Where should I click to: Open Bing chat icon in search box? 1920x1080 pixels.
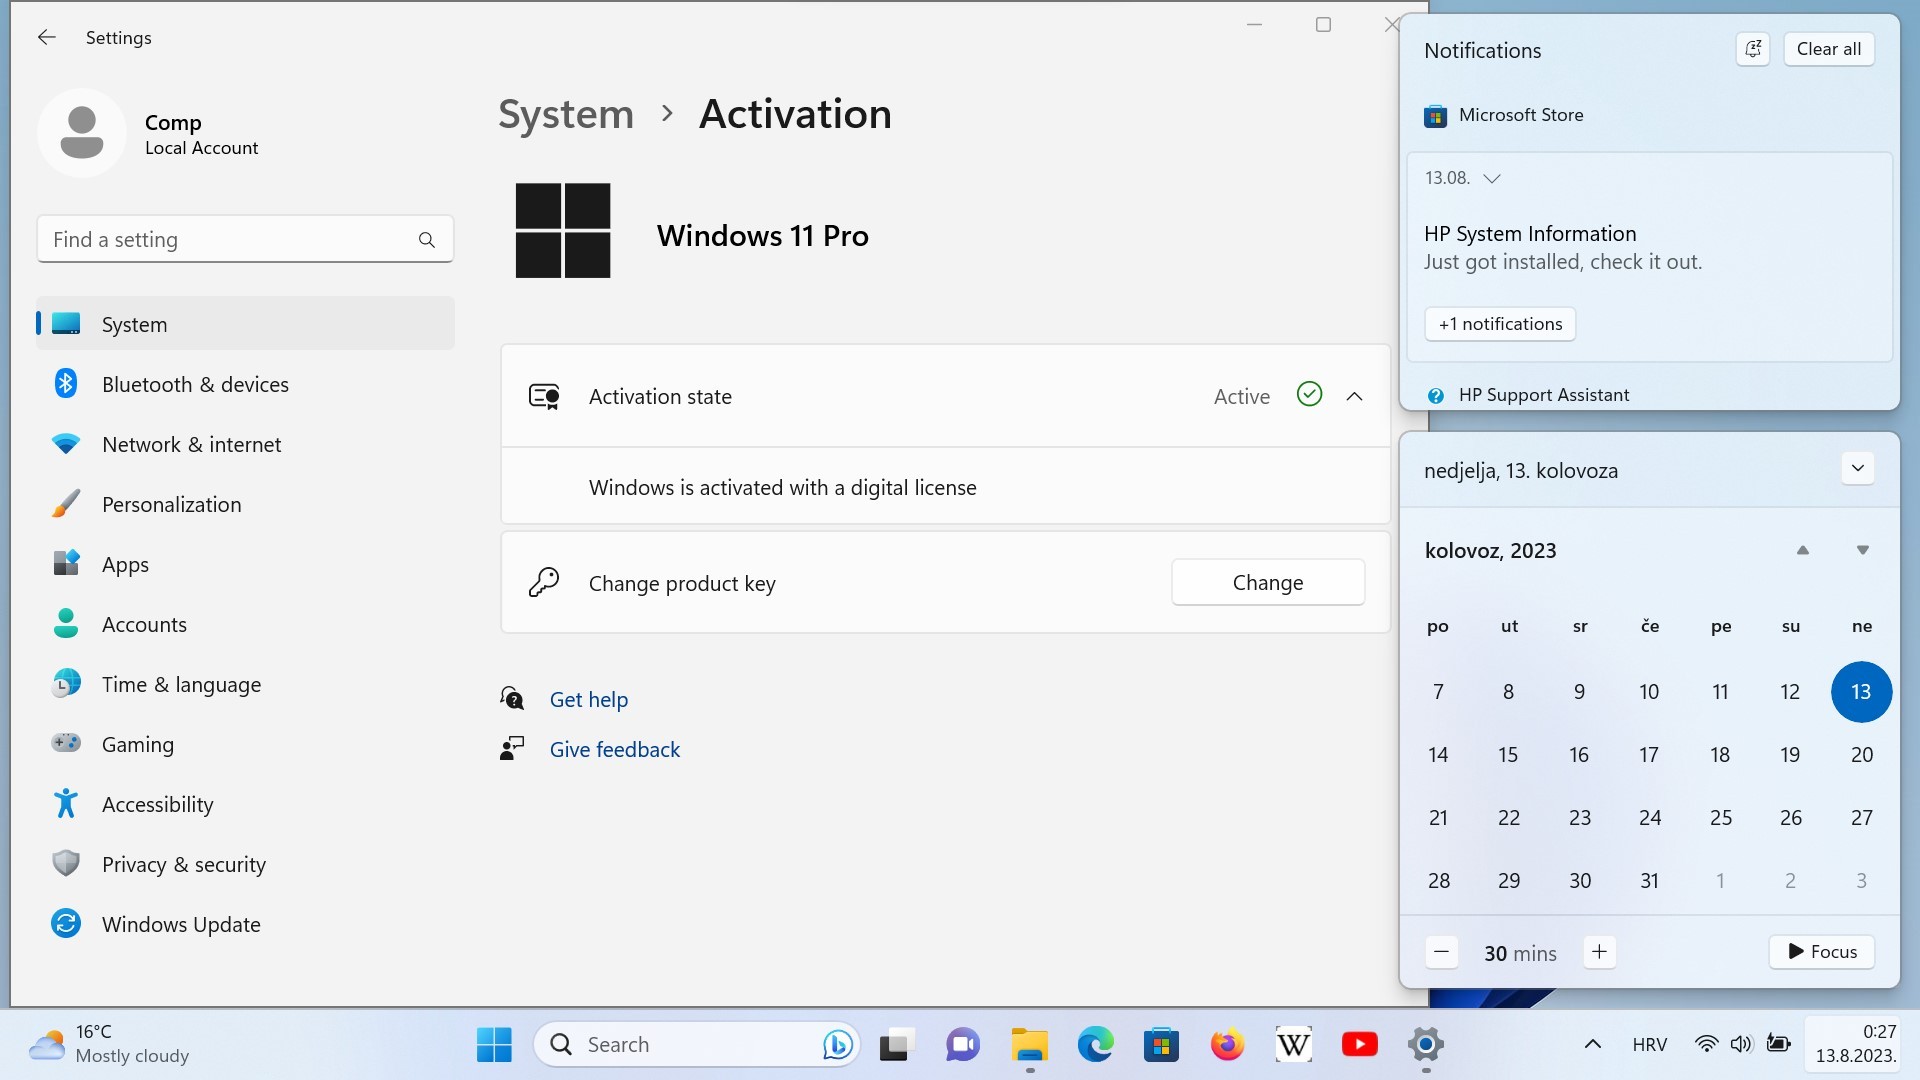pyautogui.click(x=837, y=1045)
